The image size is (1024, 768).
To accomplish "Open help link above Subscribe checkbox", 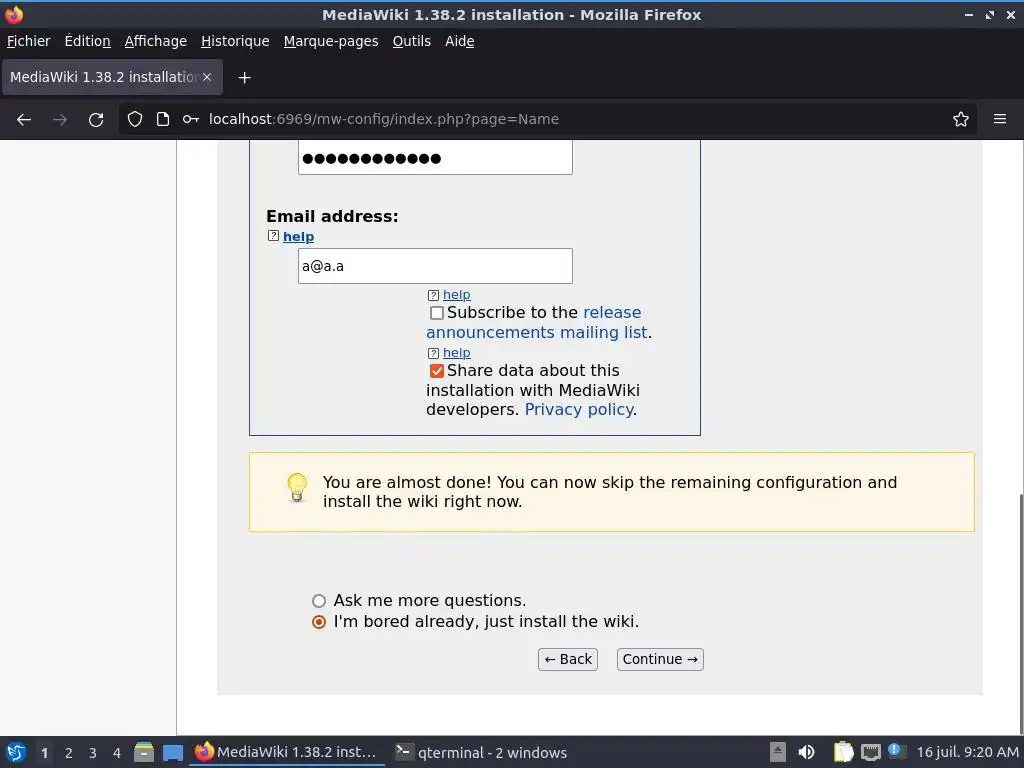I will click(456, 295).
